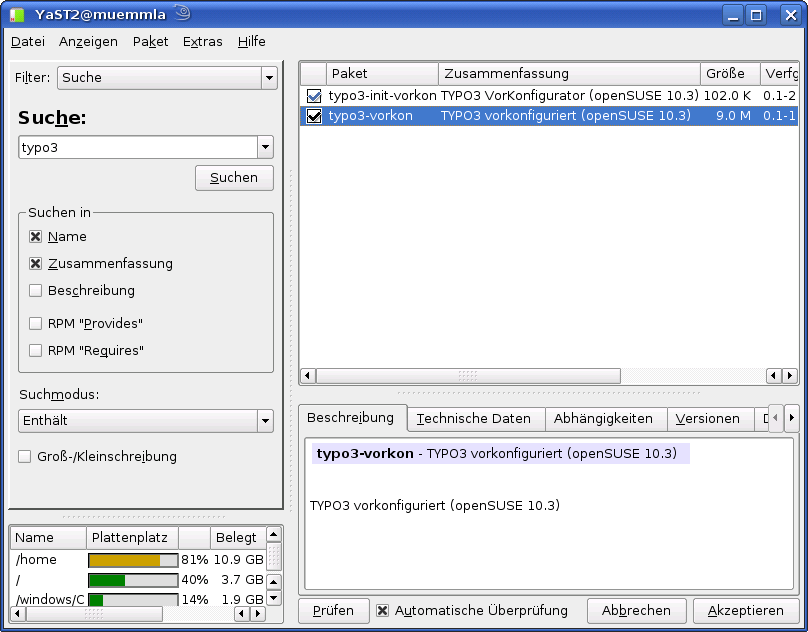Viewport: 808px width, 632px height.
Task: Select the typo3-vorkon package name
Action: point(371,116)
